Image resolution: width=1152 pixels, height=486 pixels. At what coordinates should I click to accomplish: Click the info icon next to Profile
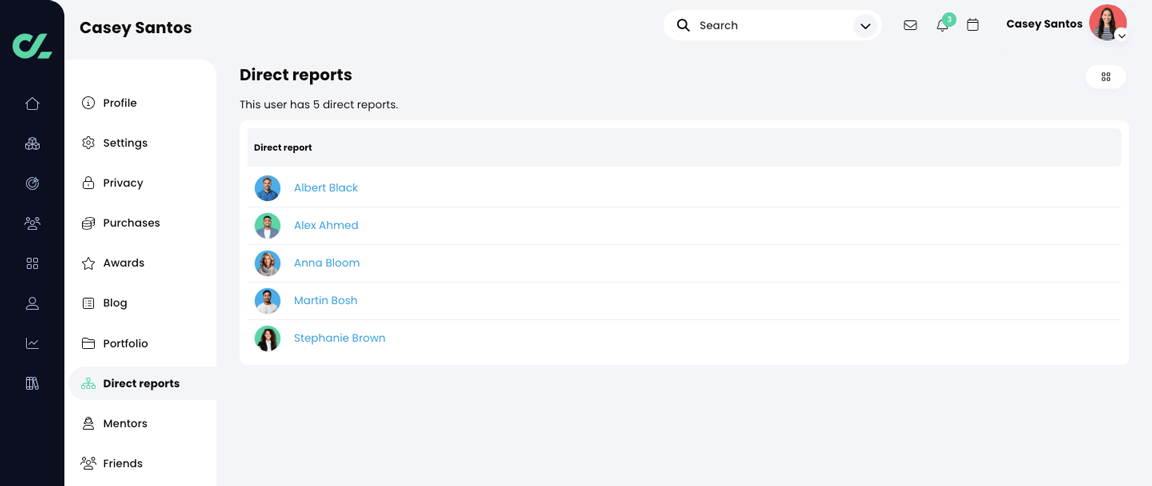[88, 103]
